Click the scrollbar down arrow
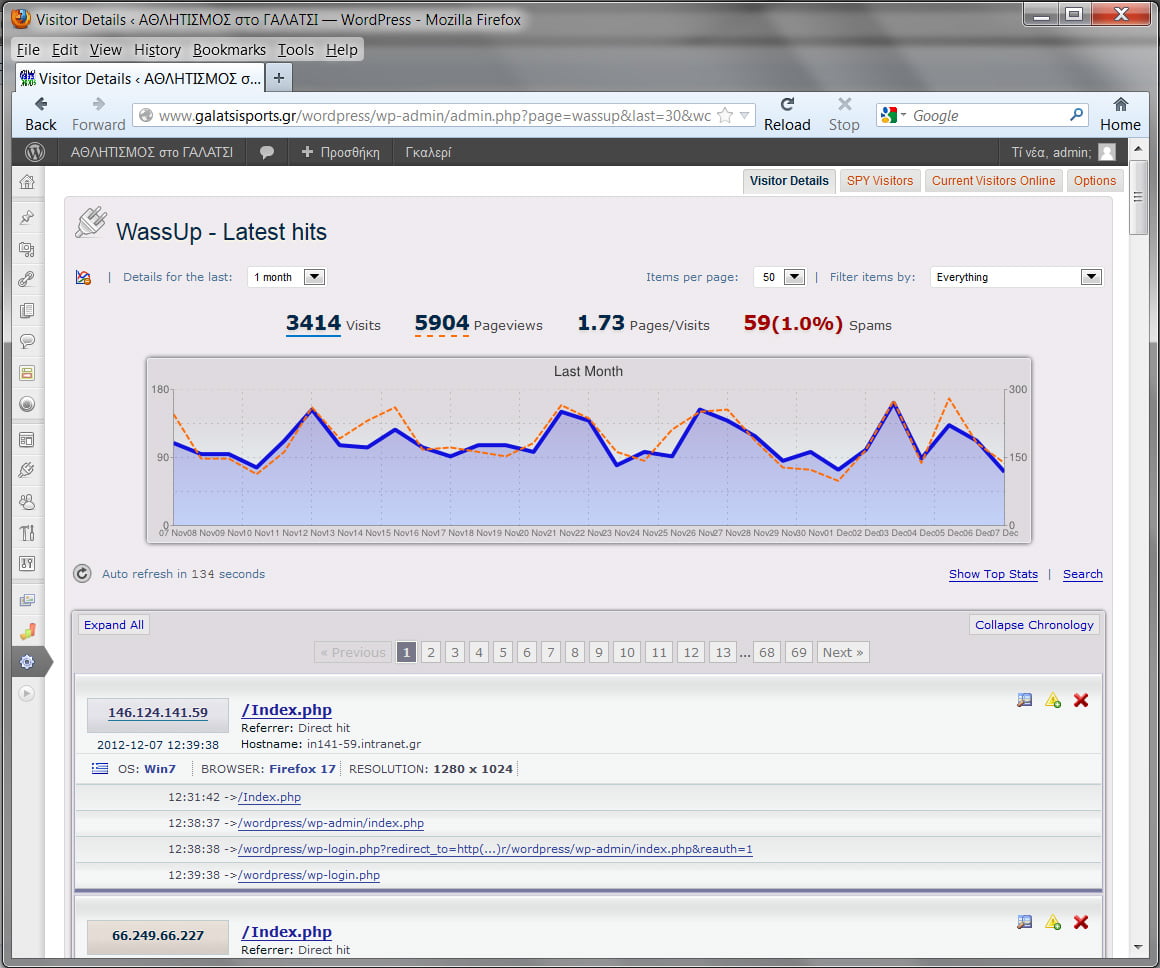This screenshot has height=968, width=1160. [1138, 947]
